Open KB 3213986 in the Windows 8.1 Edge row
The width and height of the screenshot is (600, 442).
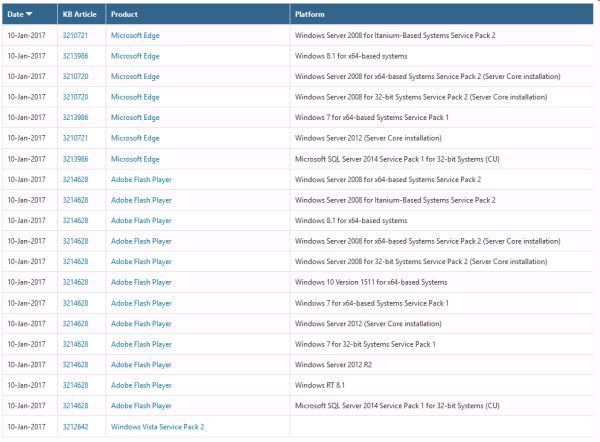[75, 56]
